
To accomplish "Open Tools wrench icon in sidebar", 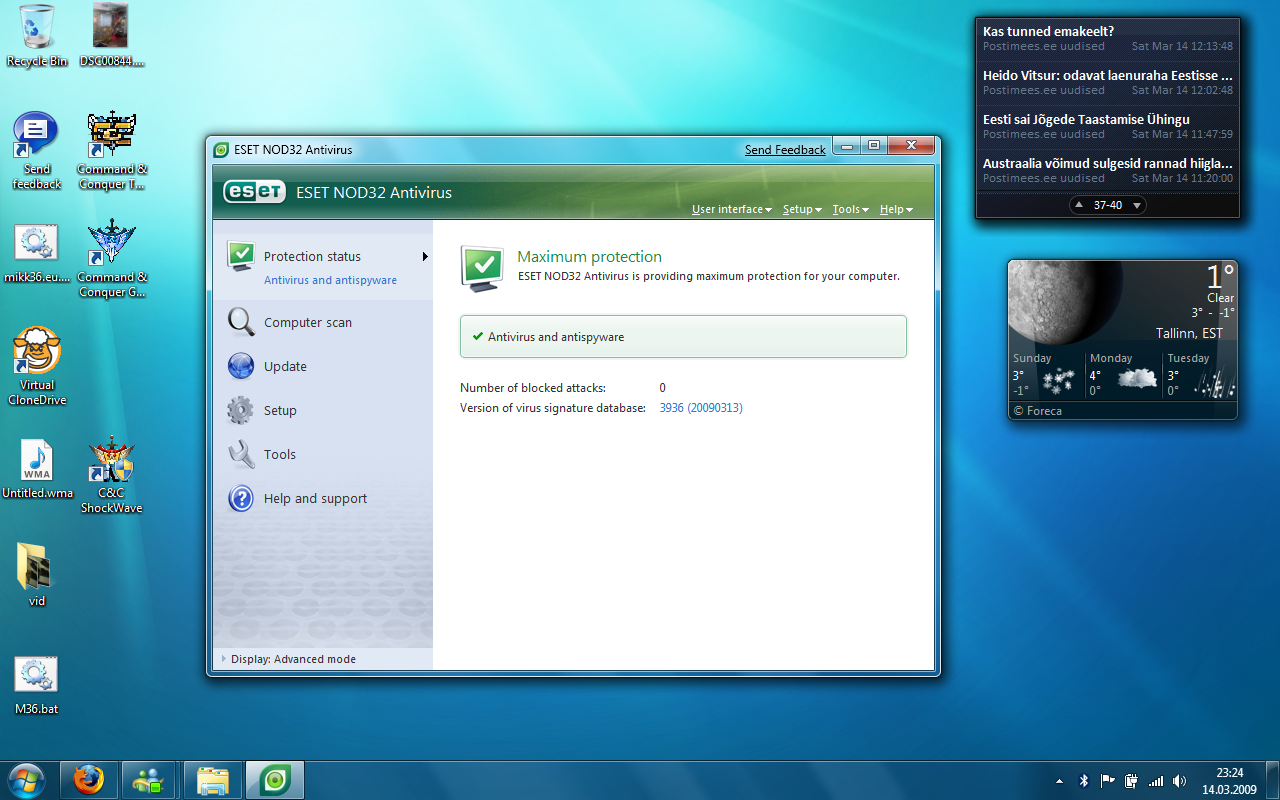I will click(x=241, y=454).
